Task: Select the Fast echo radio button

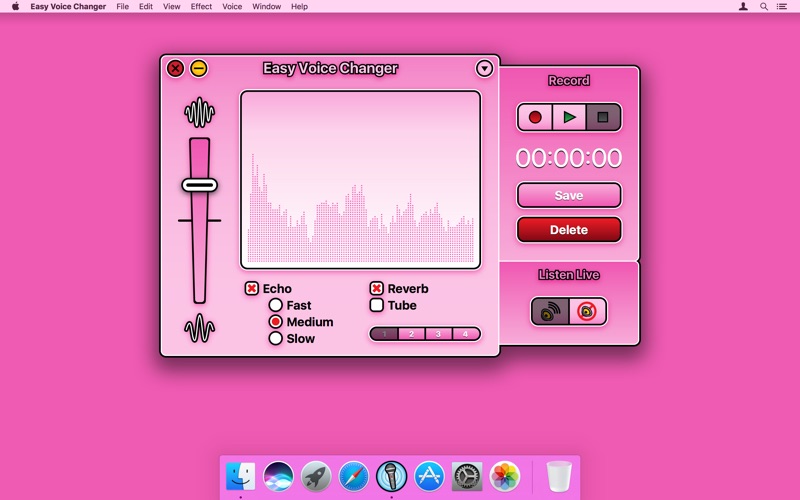Action: [x=276, y=305]
